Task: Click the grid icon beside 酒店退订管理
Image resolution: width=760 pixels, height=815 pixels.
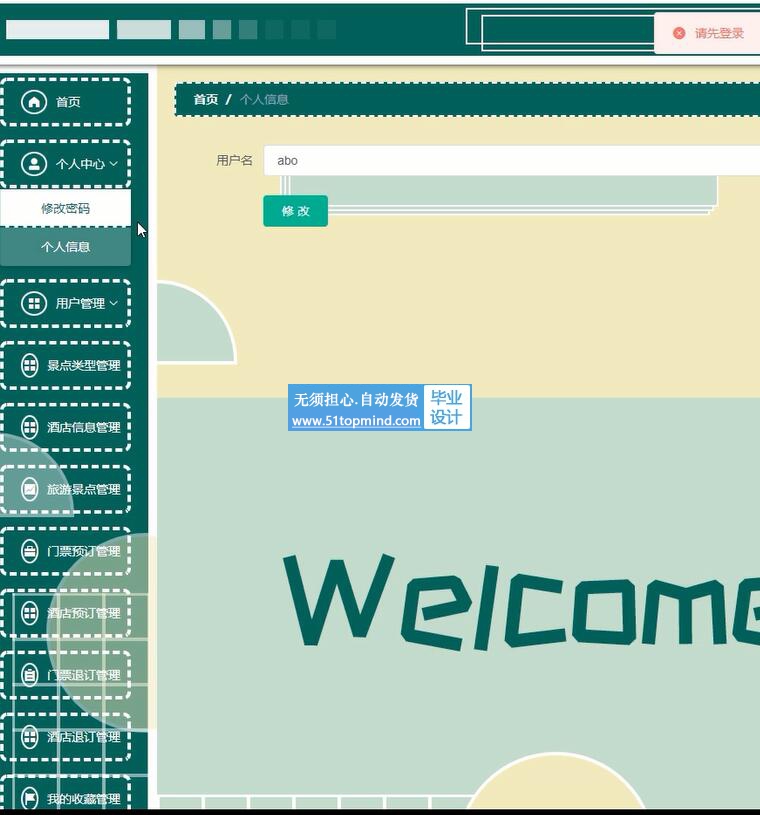Action: pyautogui.click(x=30, y=737)
